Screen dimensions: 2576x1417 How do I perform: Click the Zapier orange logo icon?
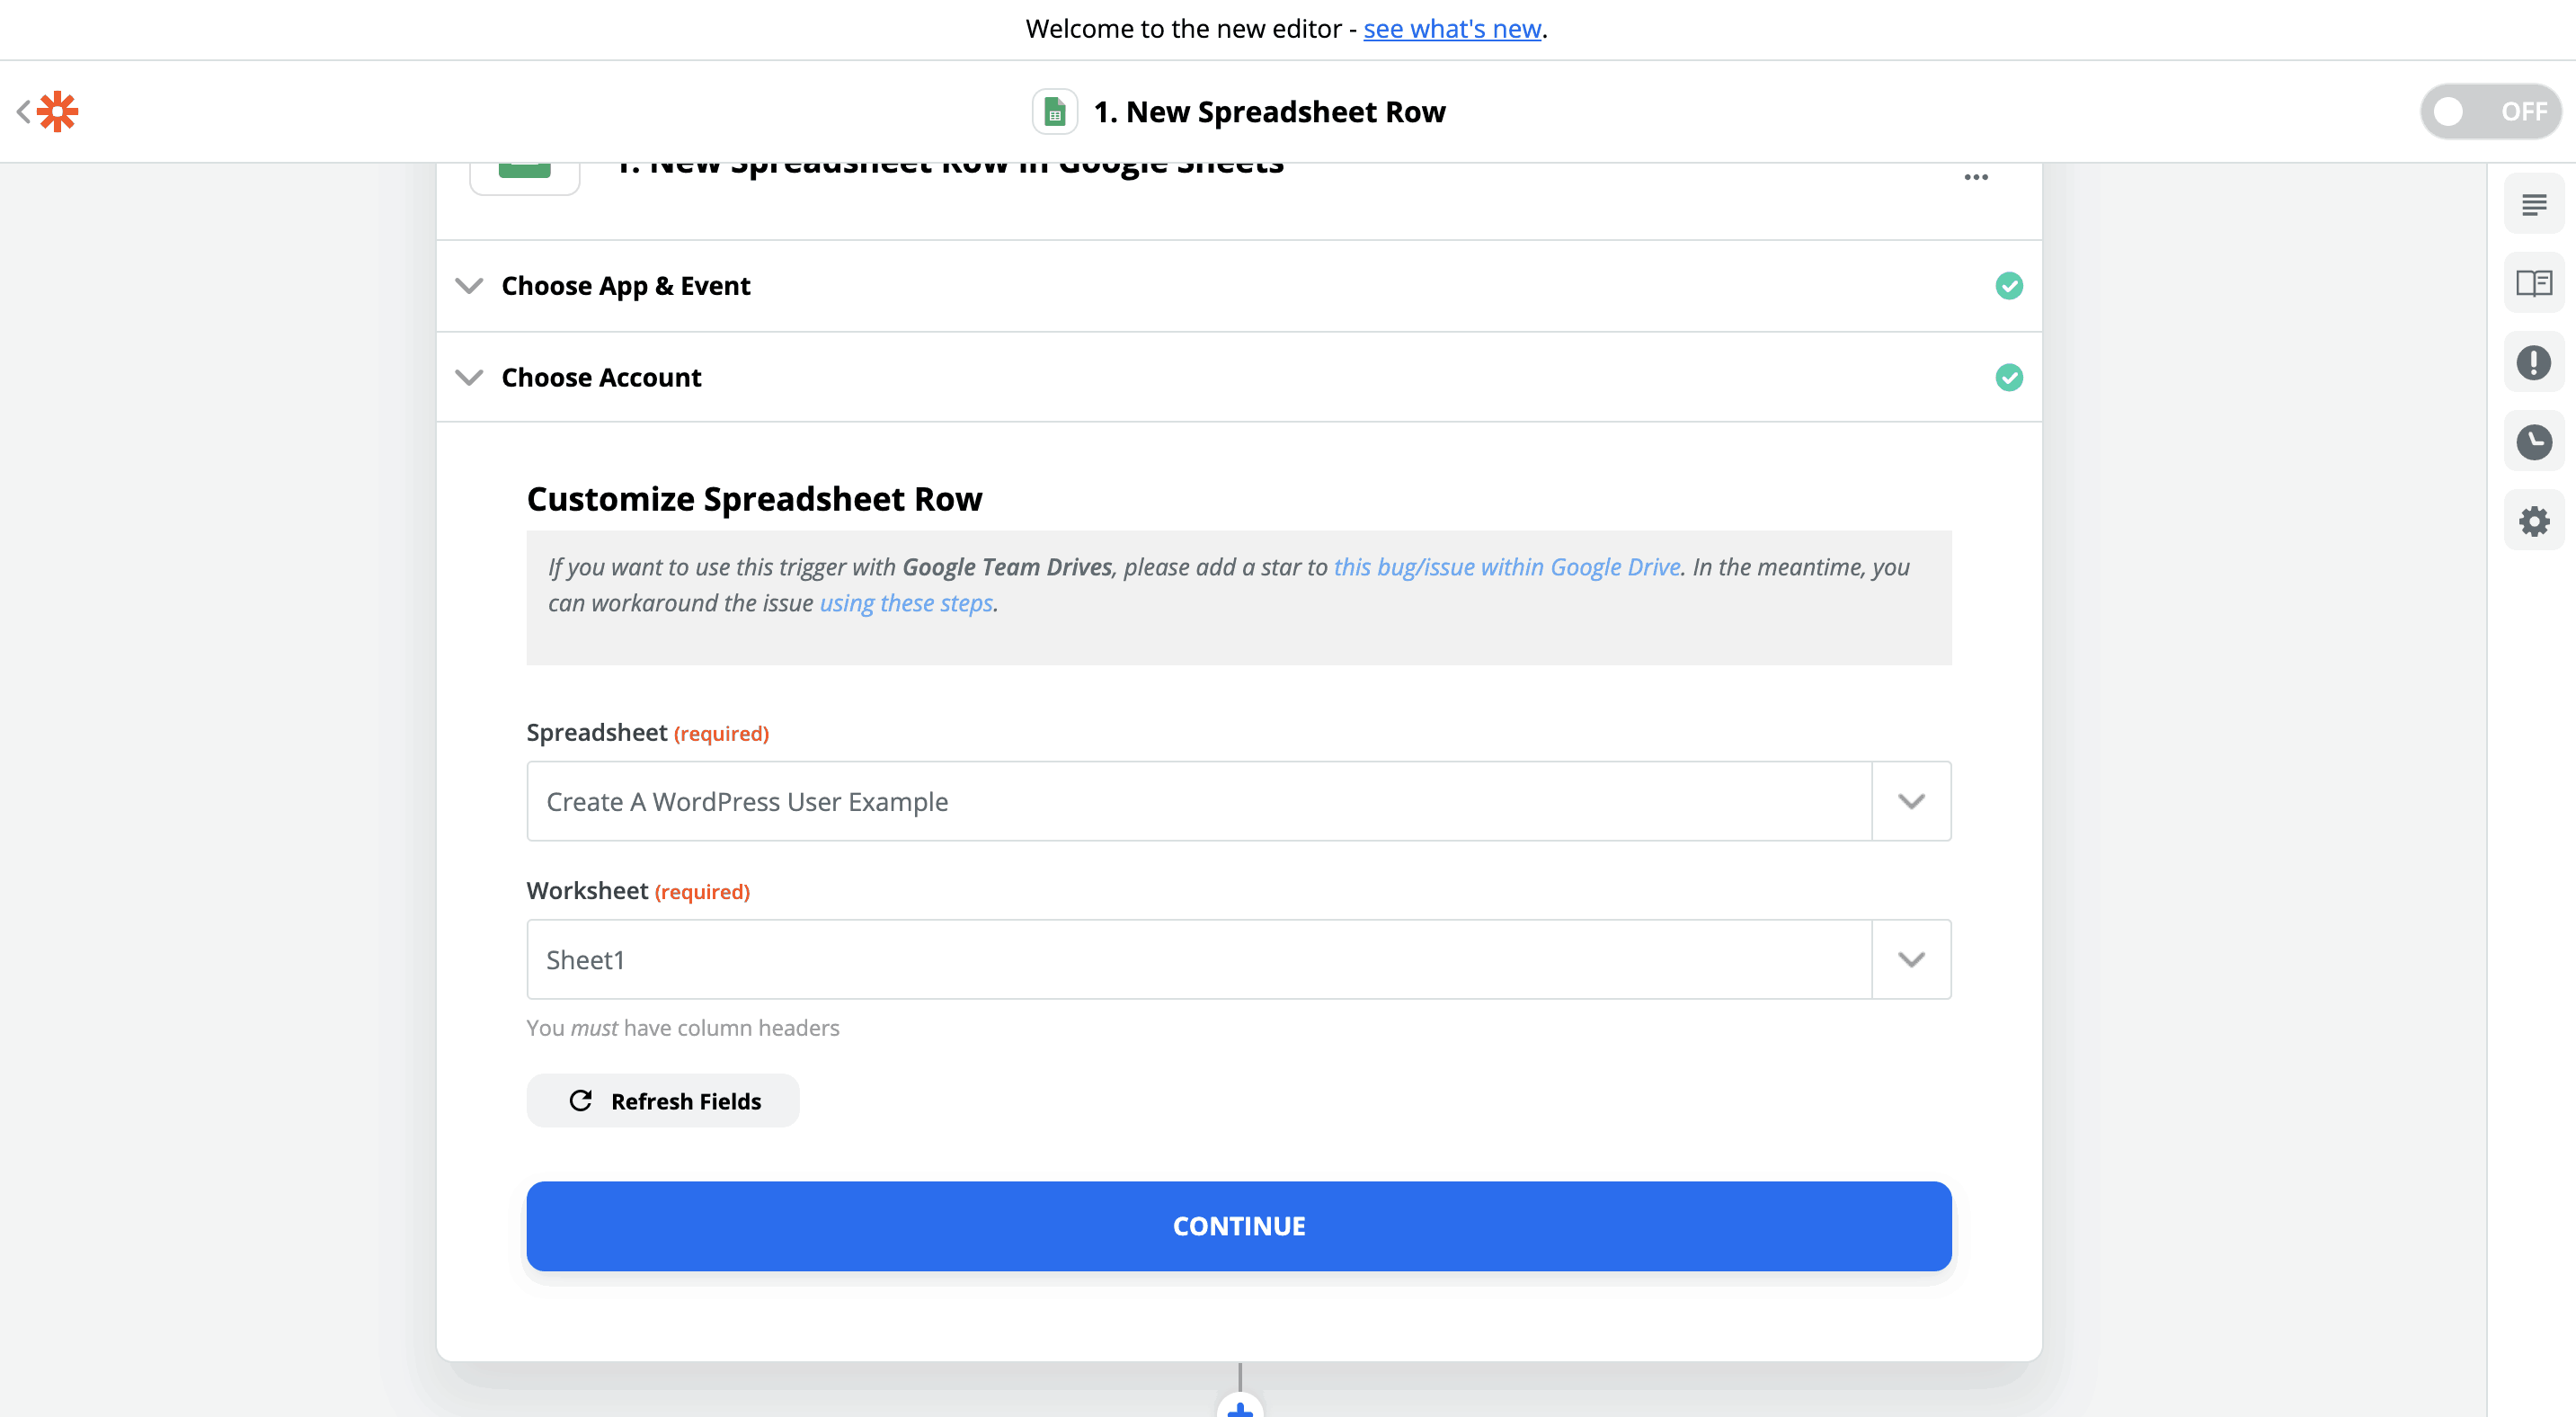pyautogui.click(x=58, y=111)
